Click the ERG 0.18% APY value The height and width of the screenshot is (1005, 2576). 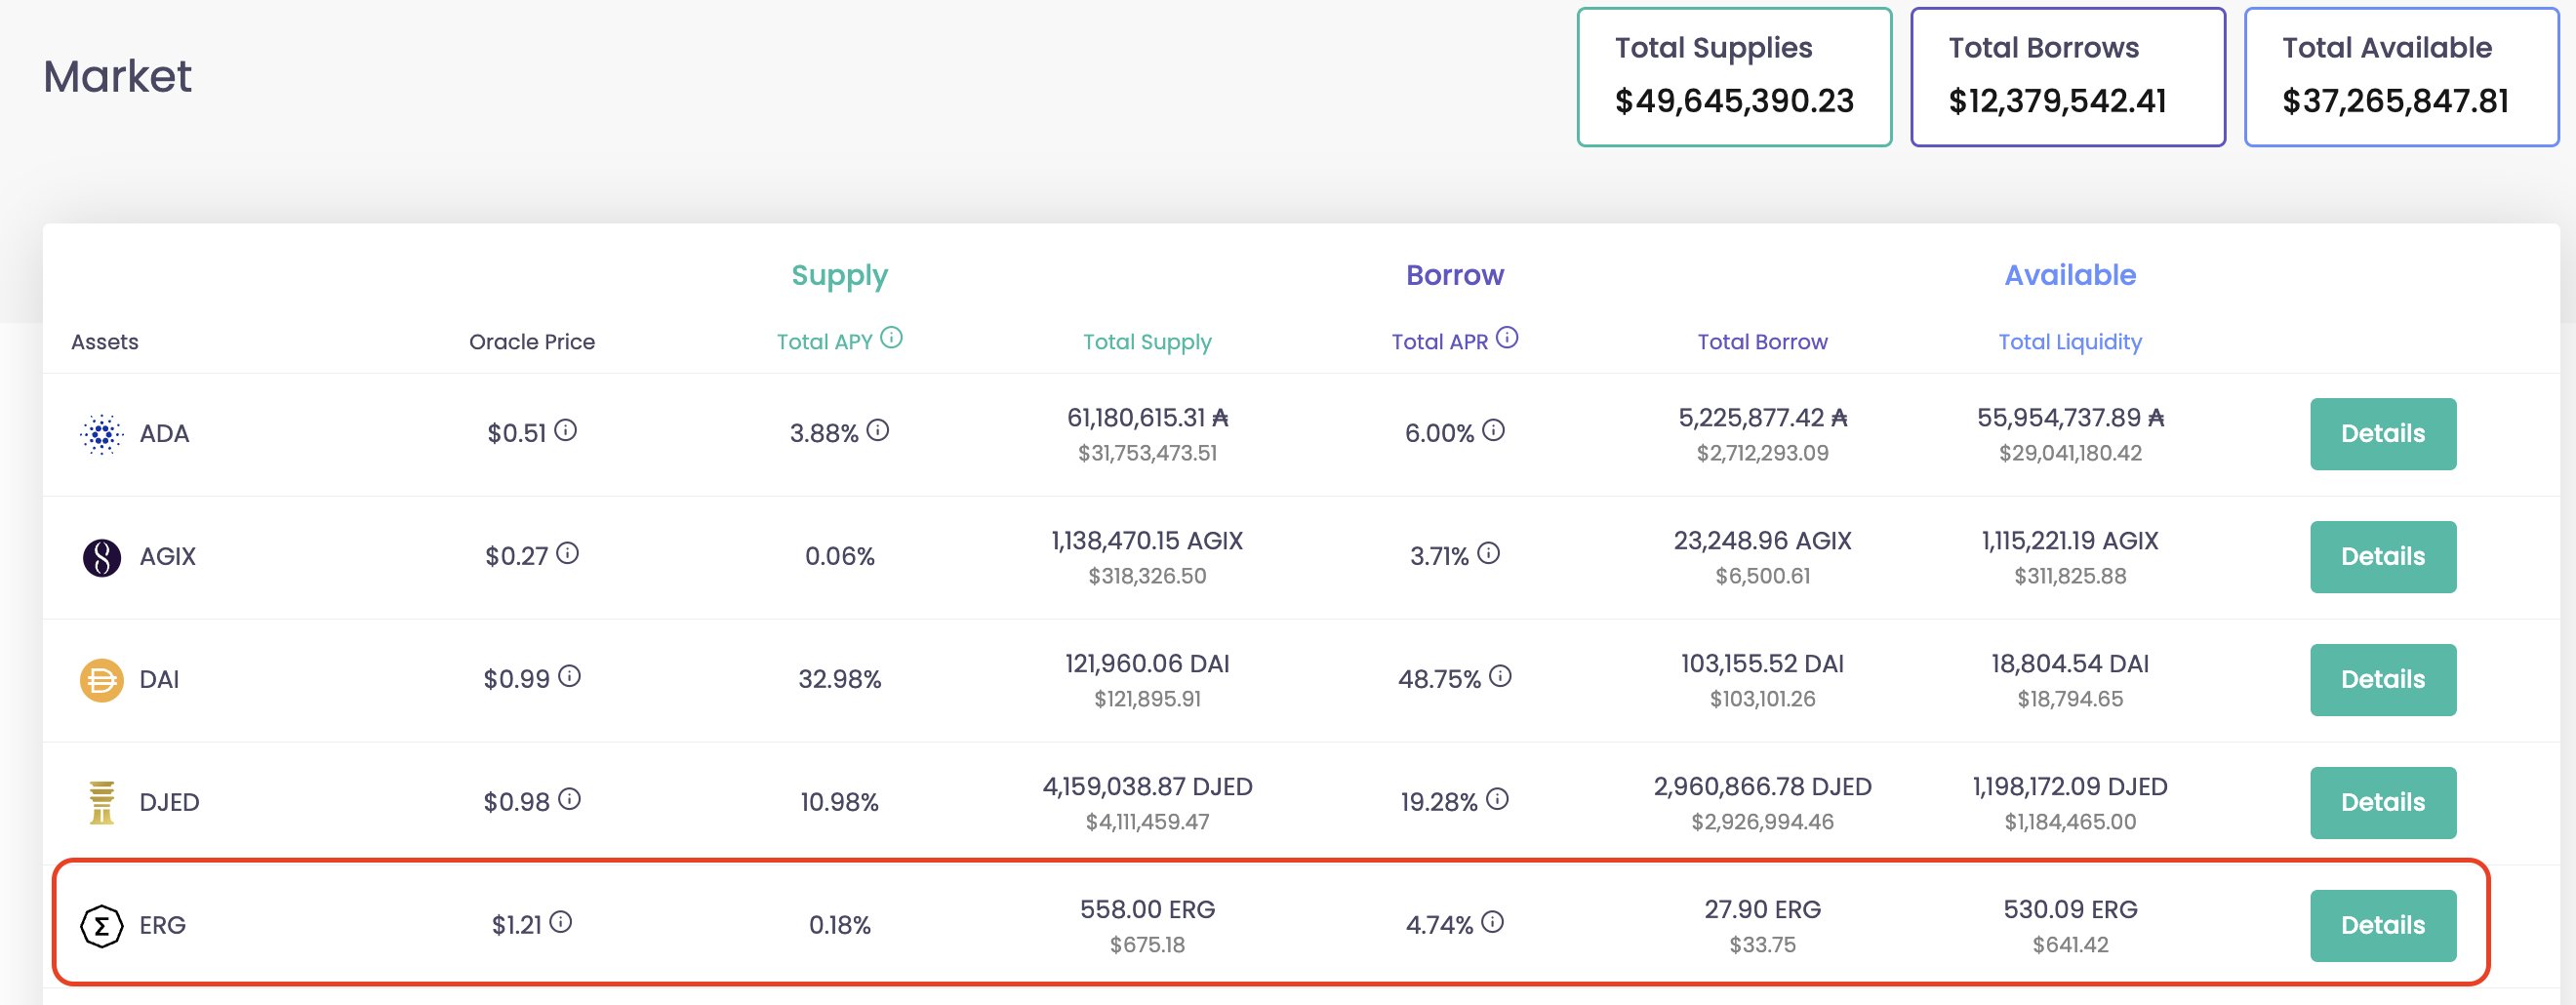tap(840, 926)
